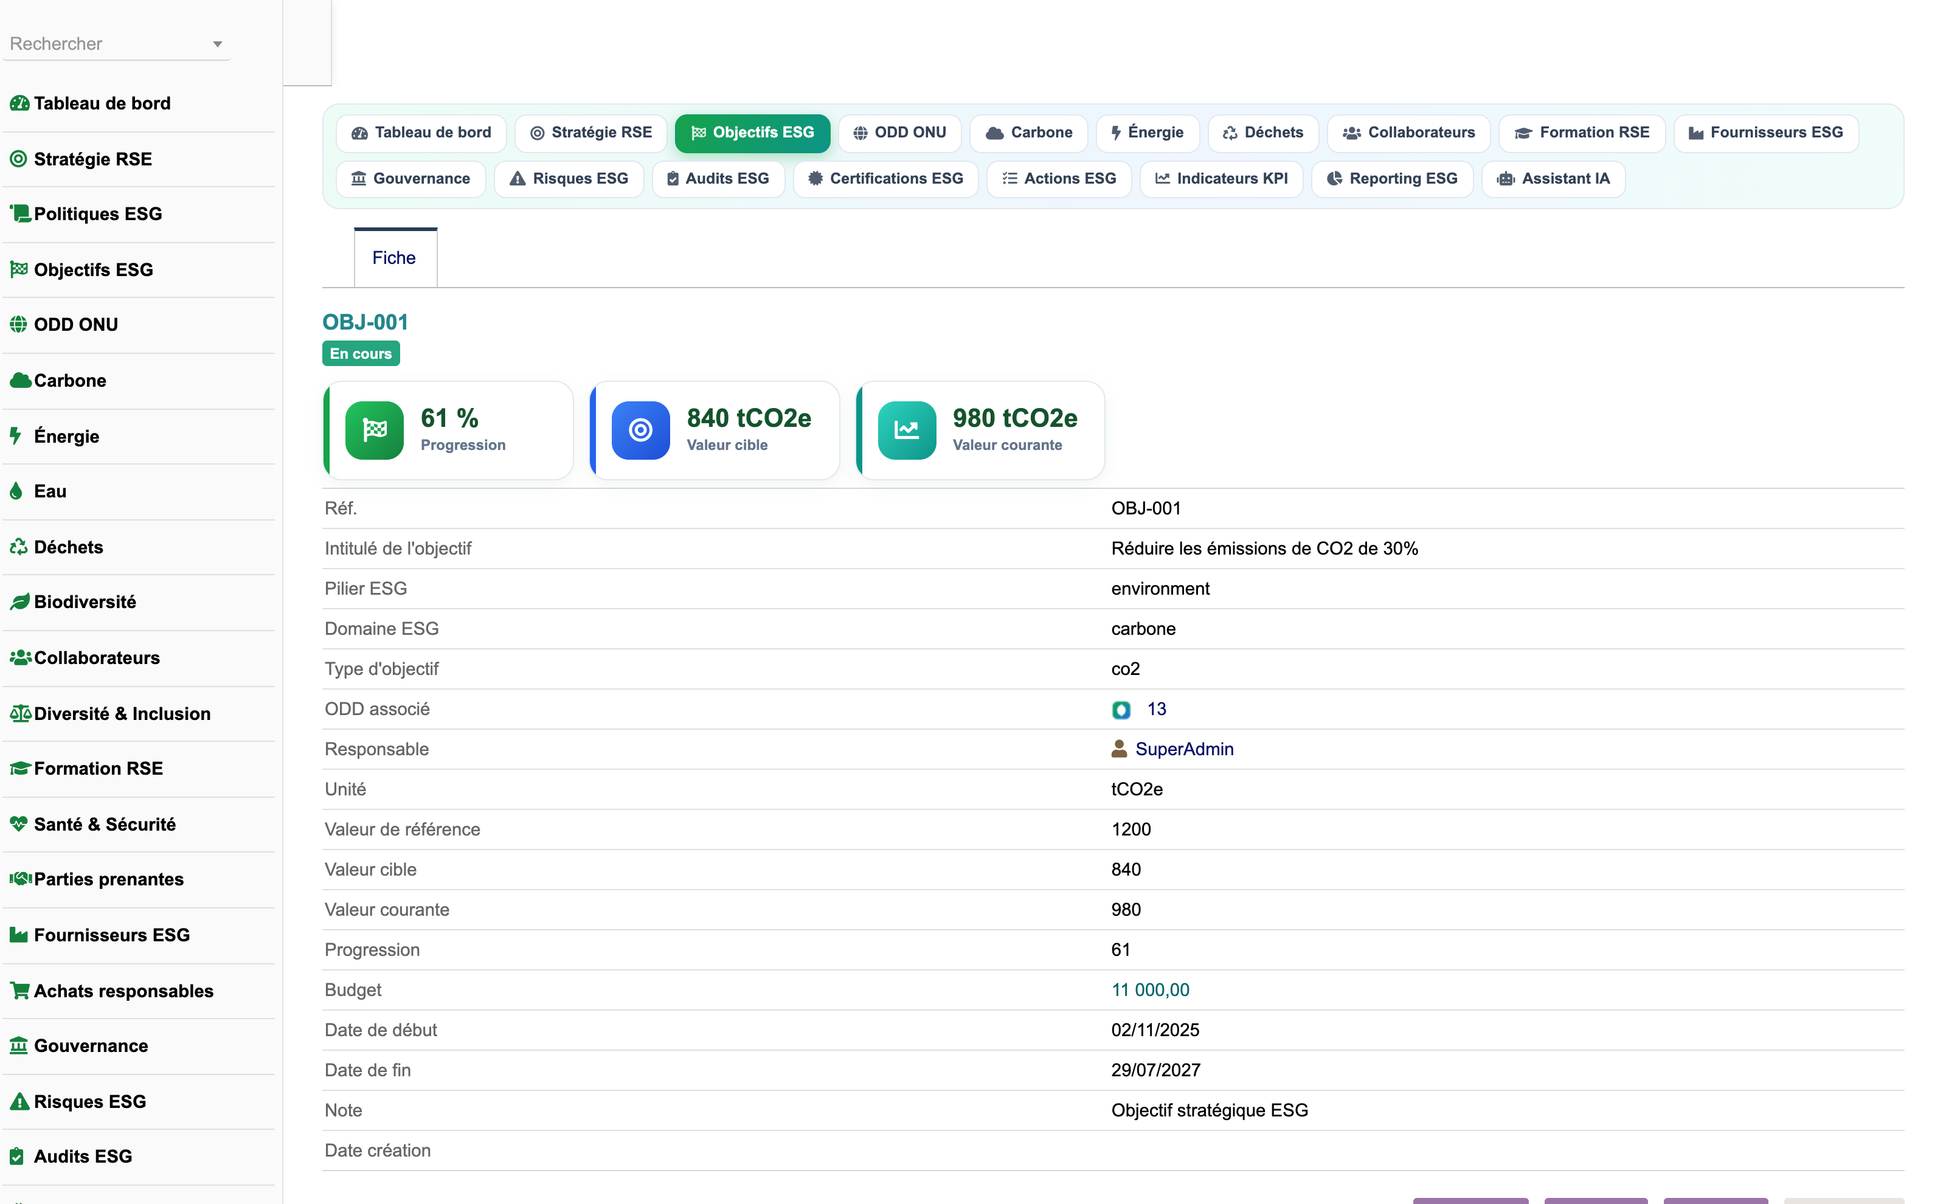
Task: Open the Reporting ESG top tab
Action: pyautogui.click(x=1392, y=179)
